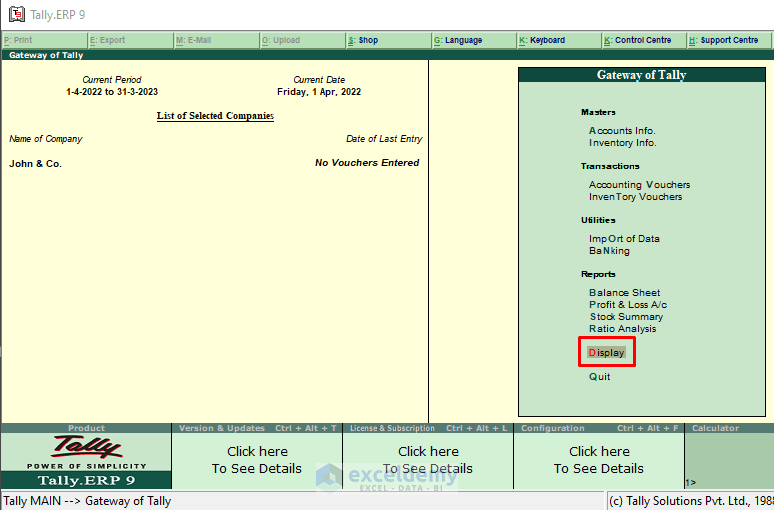Click the 'Gateway of Tally' menu title
The width and height of the screenshot is (774, 510).
point(642,75)
